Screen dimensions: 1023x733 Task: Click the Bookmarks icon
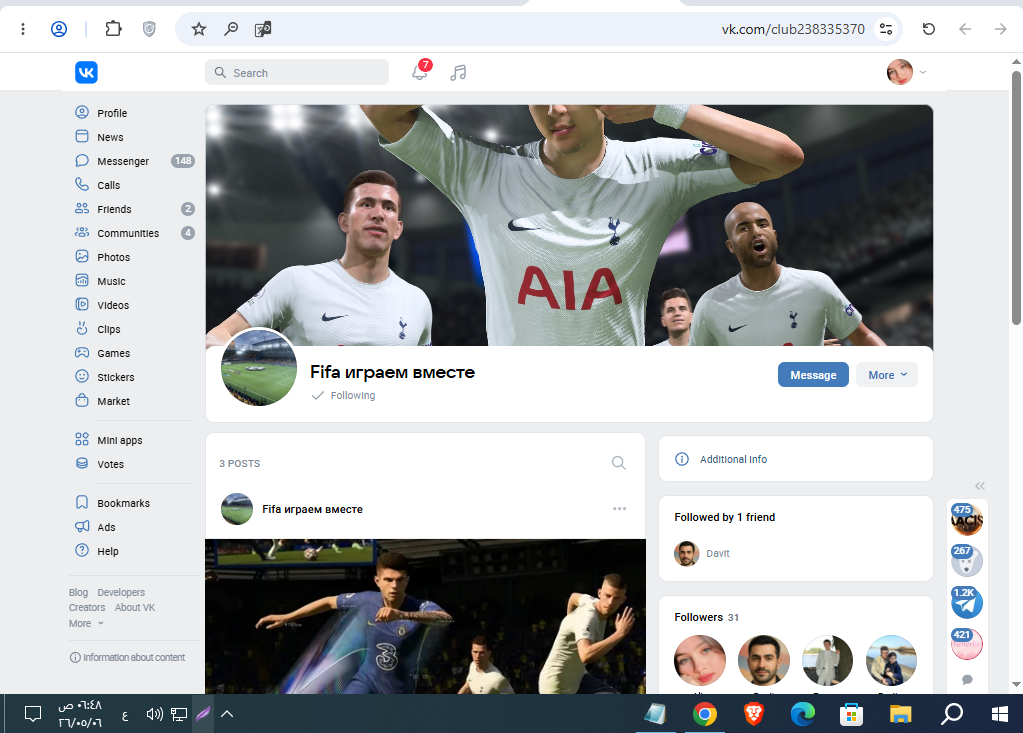coord(82,502)
